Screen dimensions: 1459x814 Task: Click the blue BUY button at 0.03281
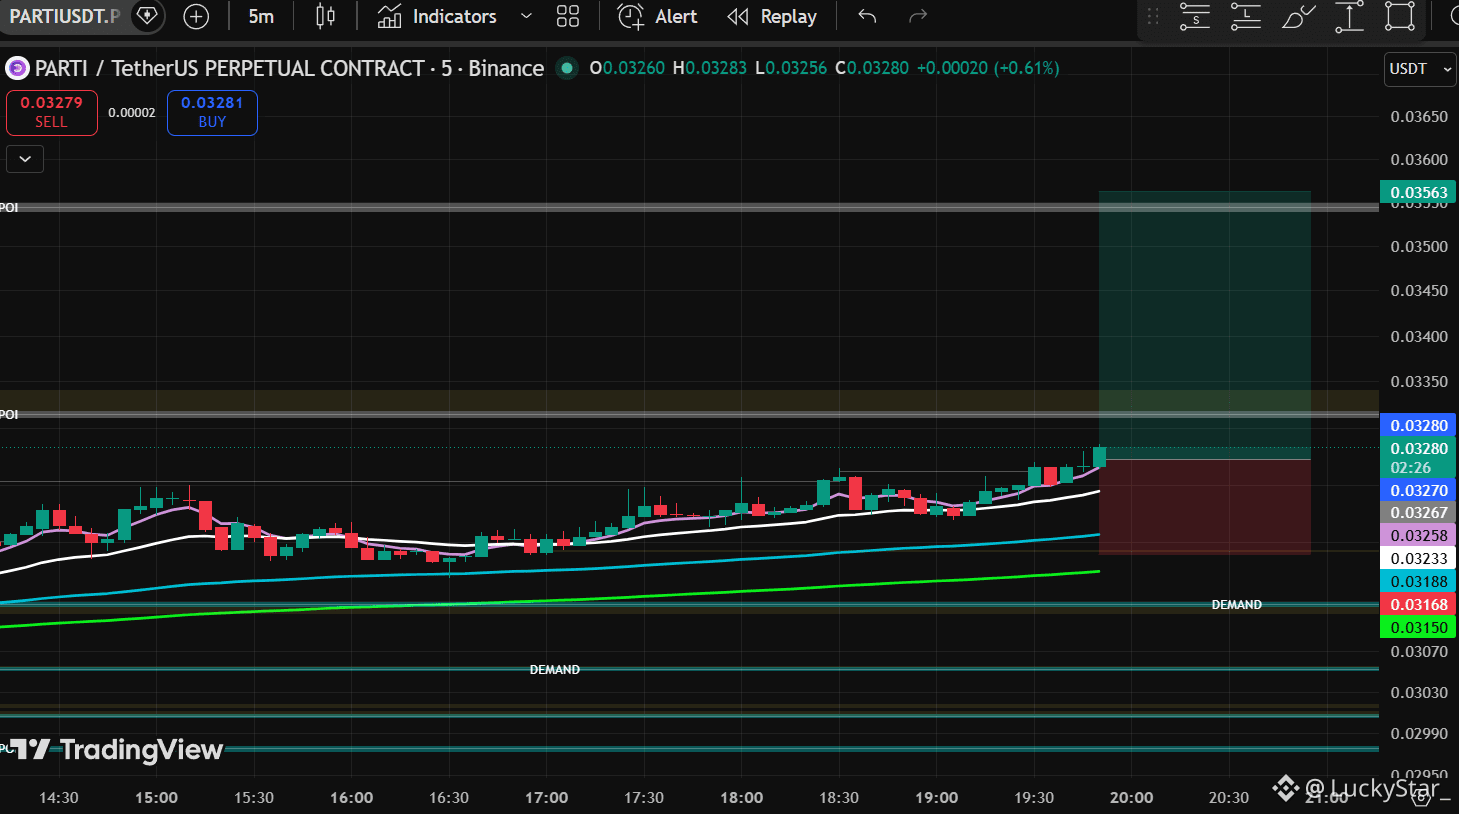click(212, 112)
